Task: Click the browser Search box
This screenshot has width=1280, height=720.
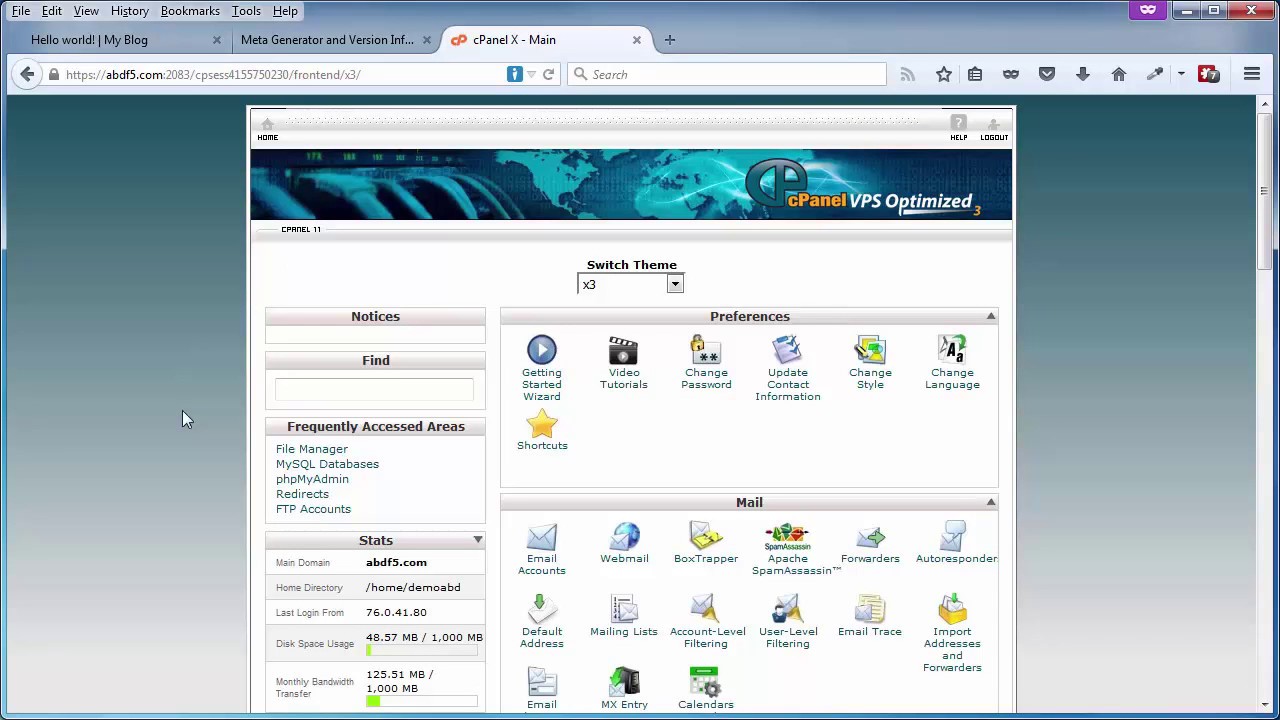Action: 727,74
